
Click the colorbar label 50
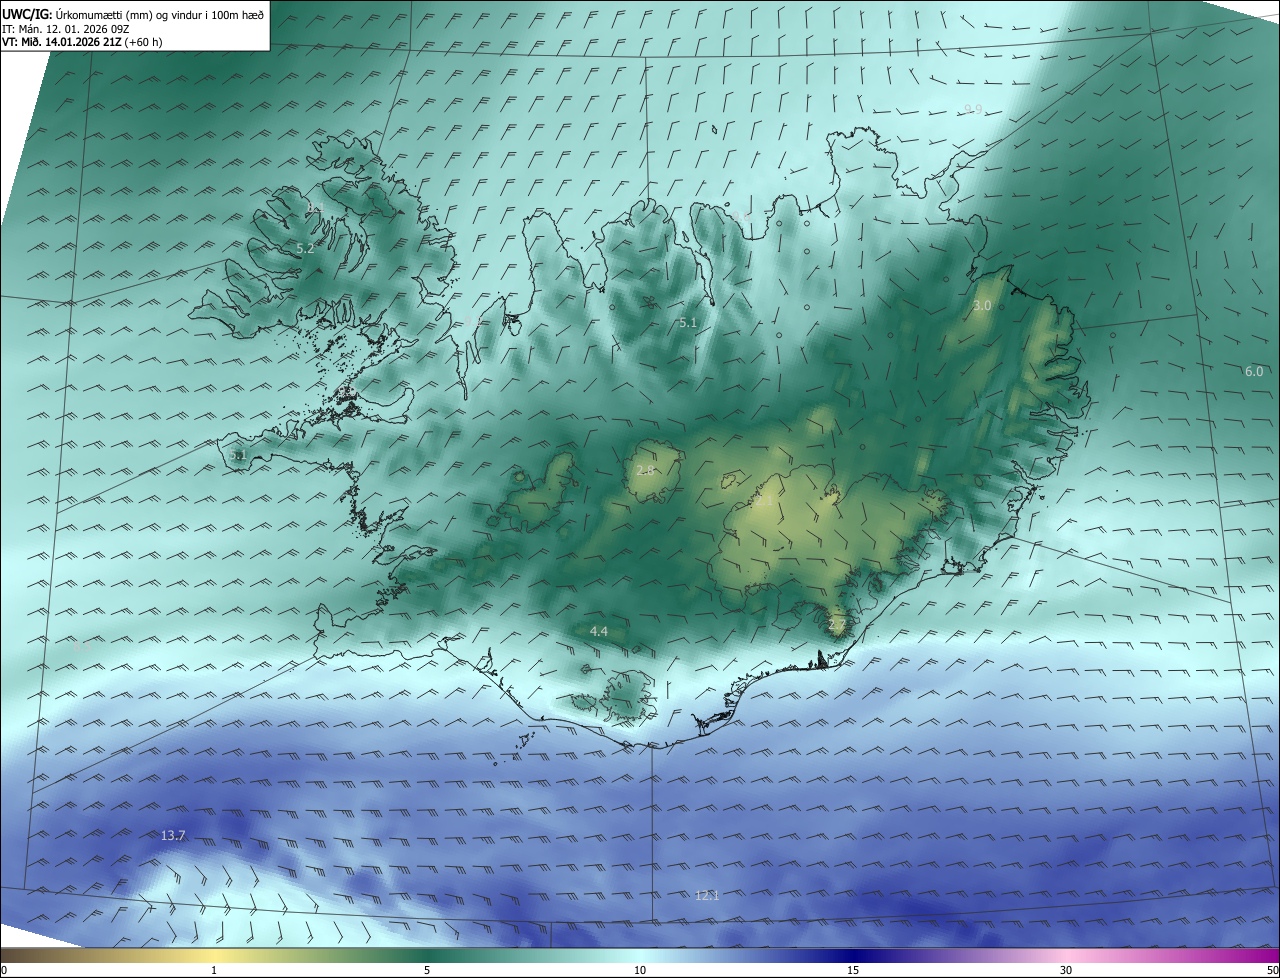pyautogui.click(x=1272, y=970)
